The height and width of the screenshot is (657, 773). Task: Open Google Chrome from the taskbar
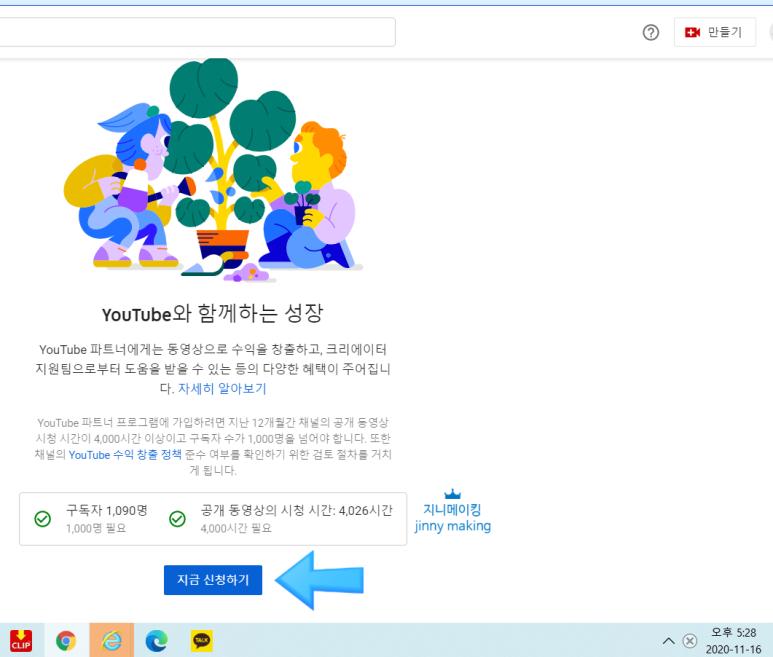coord(66,641)
